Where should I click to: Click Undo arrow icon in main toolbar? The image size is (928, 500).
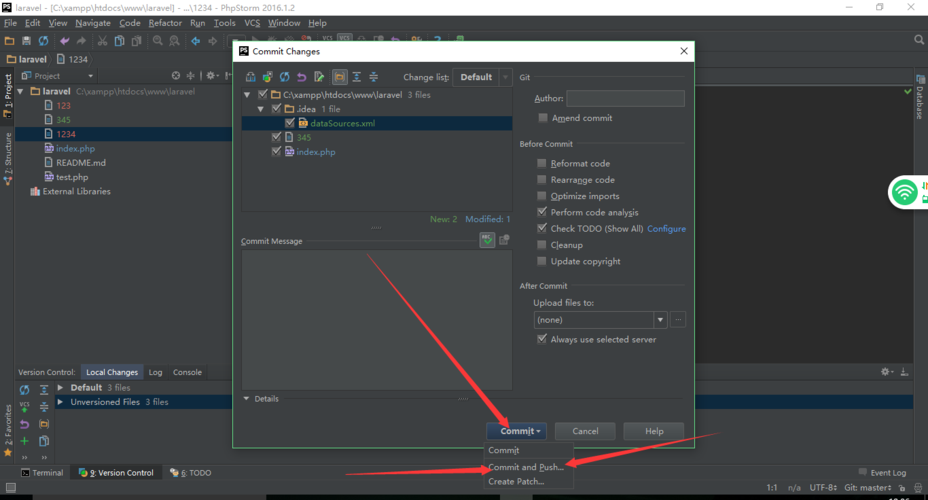[64, 41]
